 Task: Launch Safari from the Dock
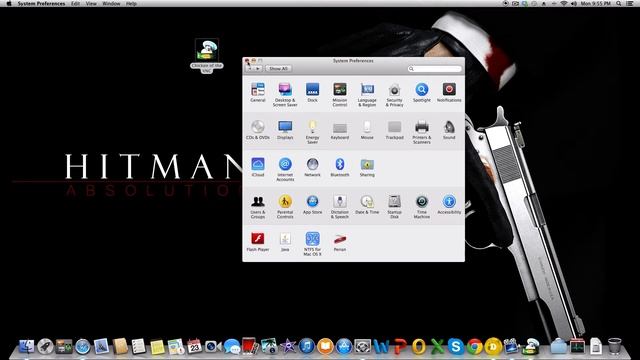(82, 347)
